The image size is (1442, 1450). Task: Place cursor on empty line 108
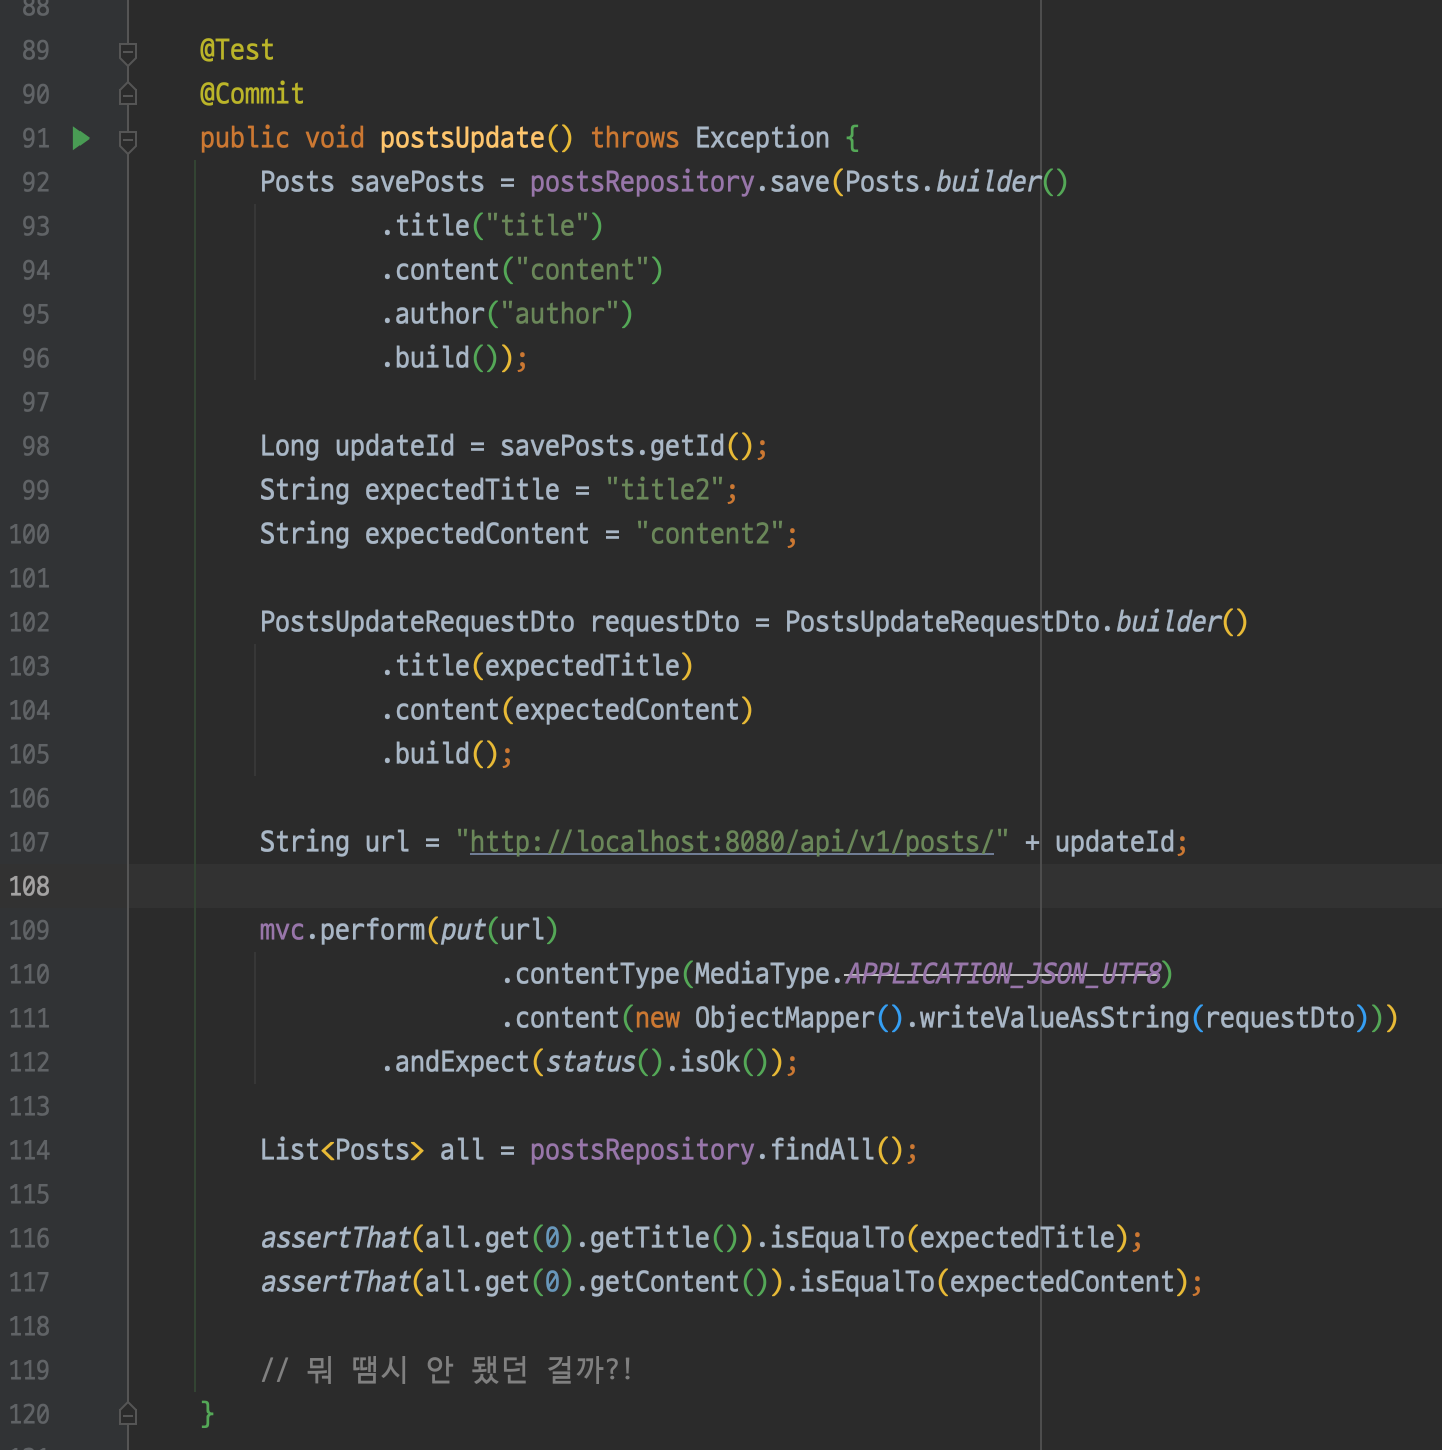coord(785,886)
